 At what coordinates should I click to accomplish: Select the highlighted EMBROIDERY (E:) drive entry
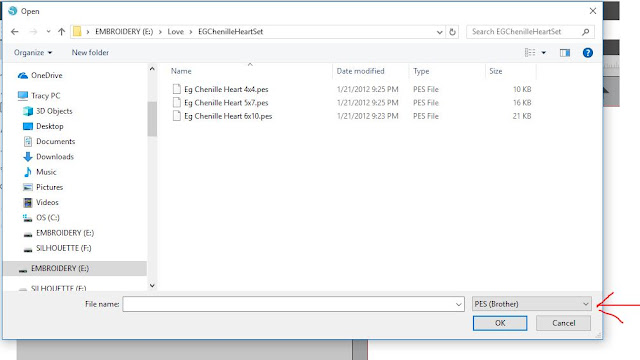click(75, 268)
